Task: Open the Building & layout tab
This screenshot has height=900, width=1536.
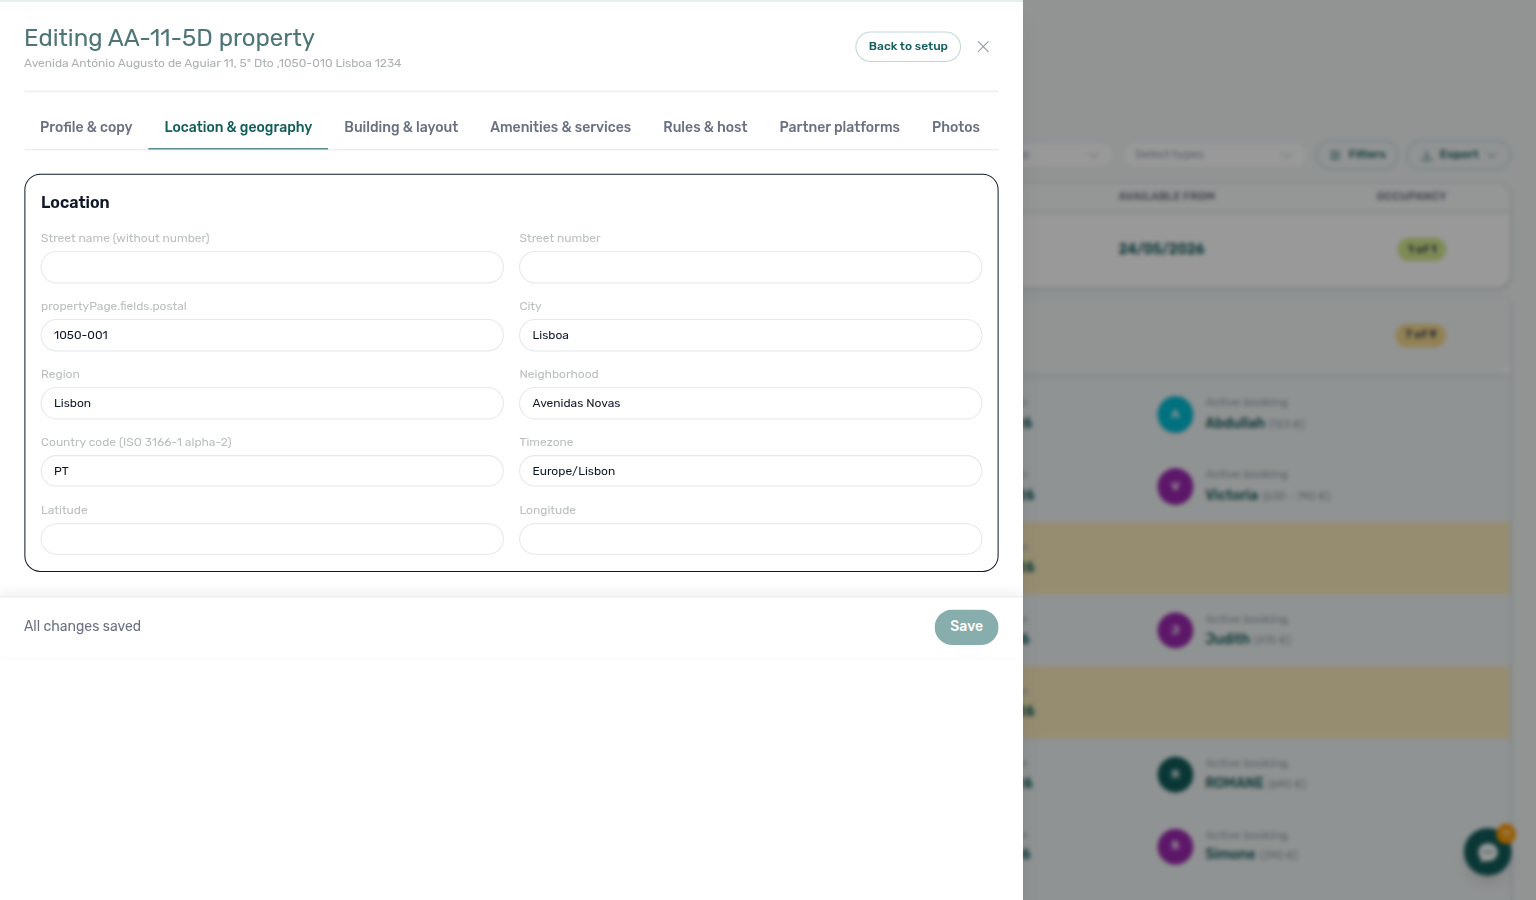Action: coord(401,127)
